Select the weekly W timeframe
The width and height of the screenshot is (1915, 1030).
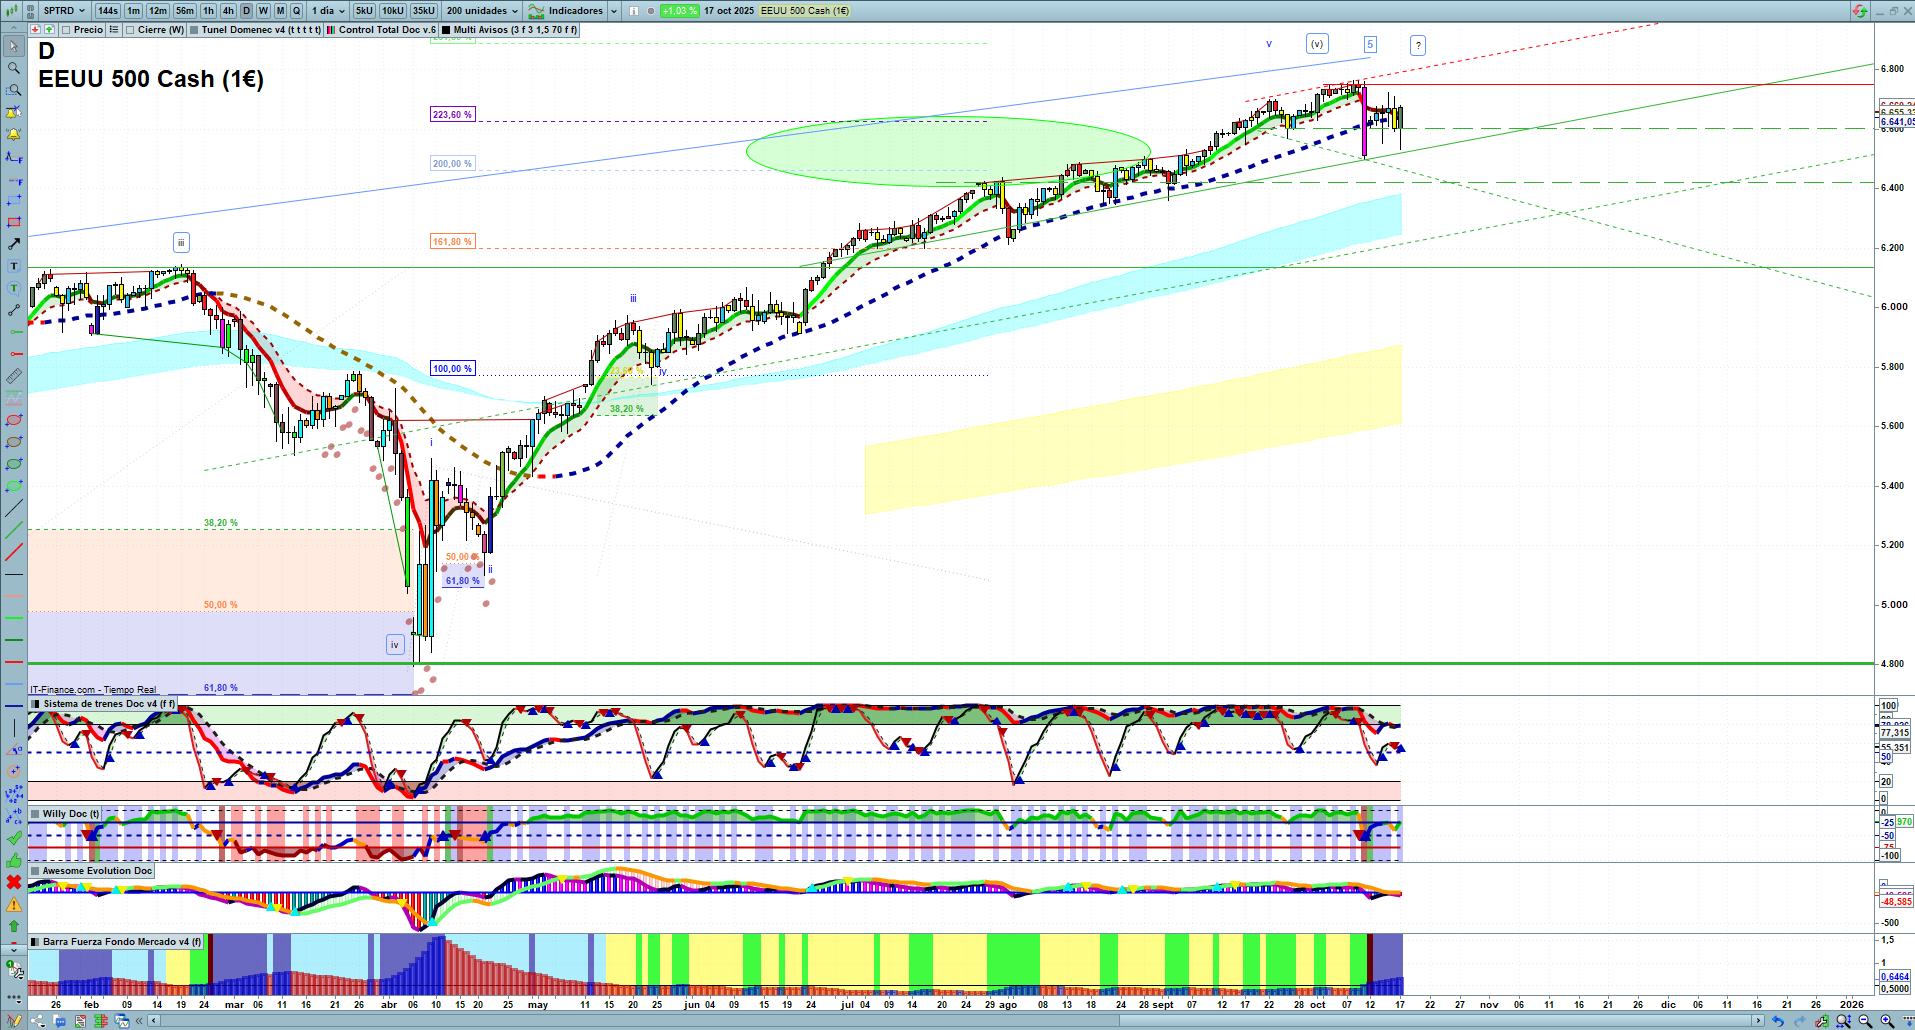coord(263,11)
